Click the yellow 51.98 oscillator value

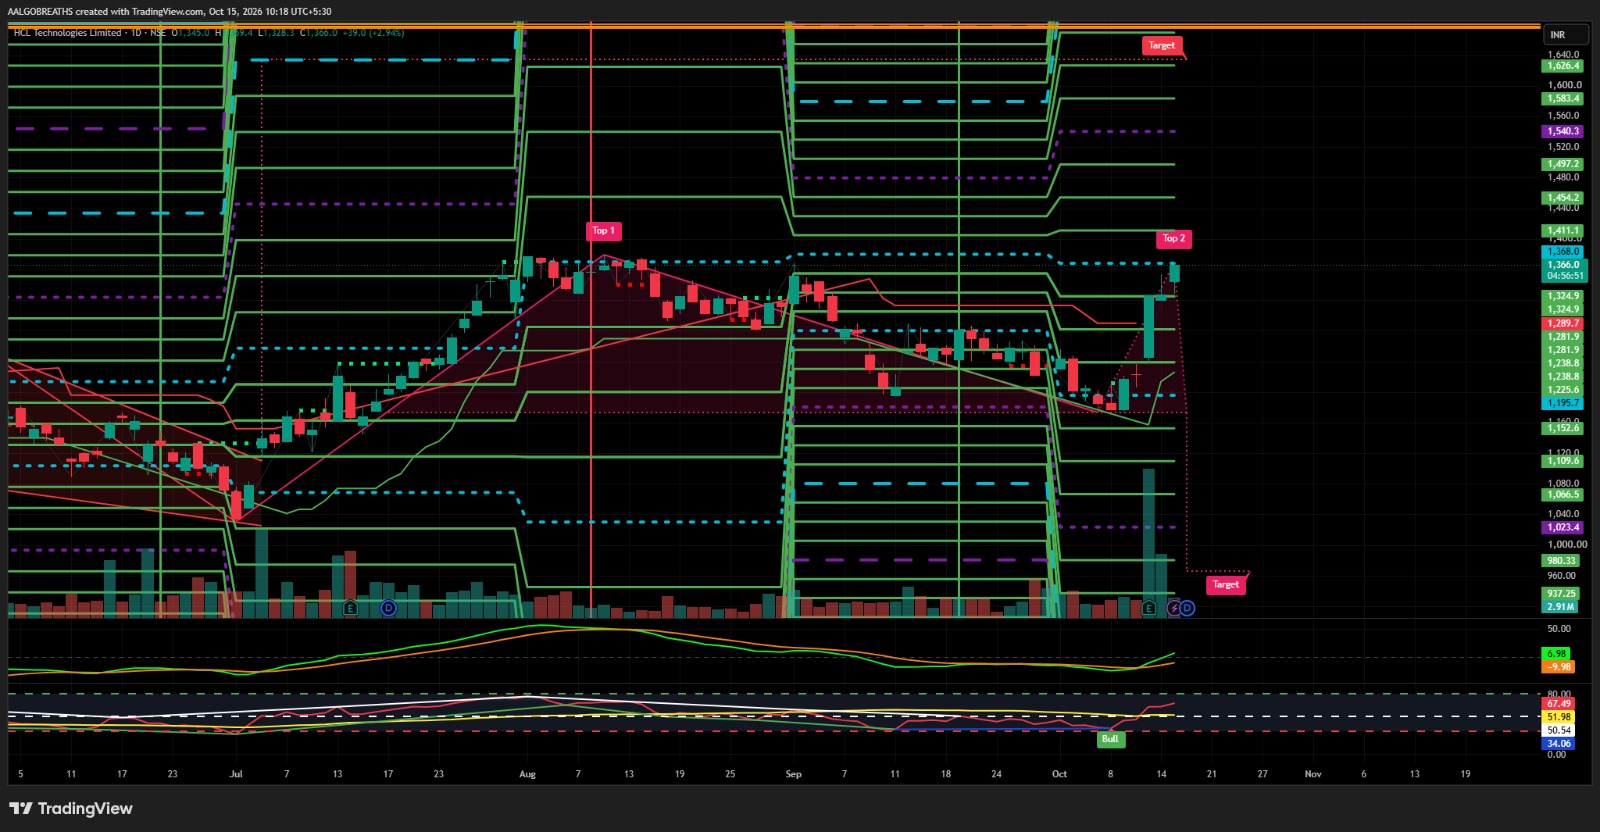click(1559, 717)
